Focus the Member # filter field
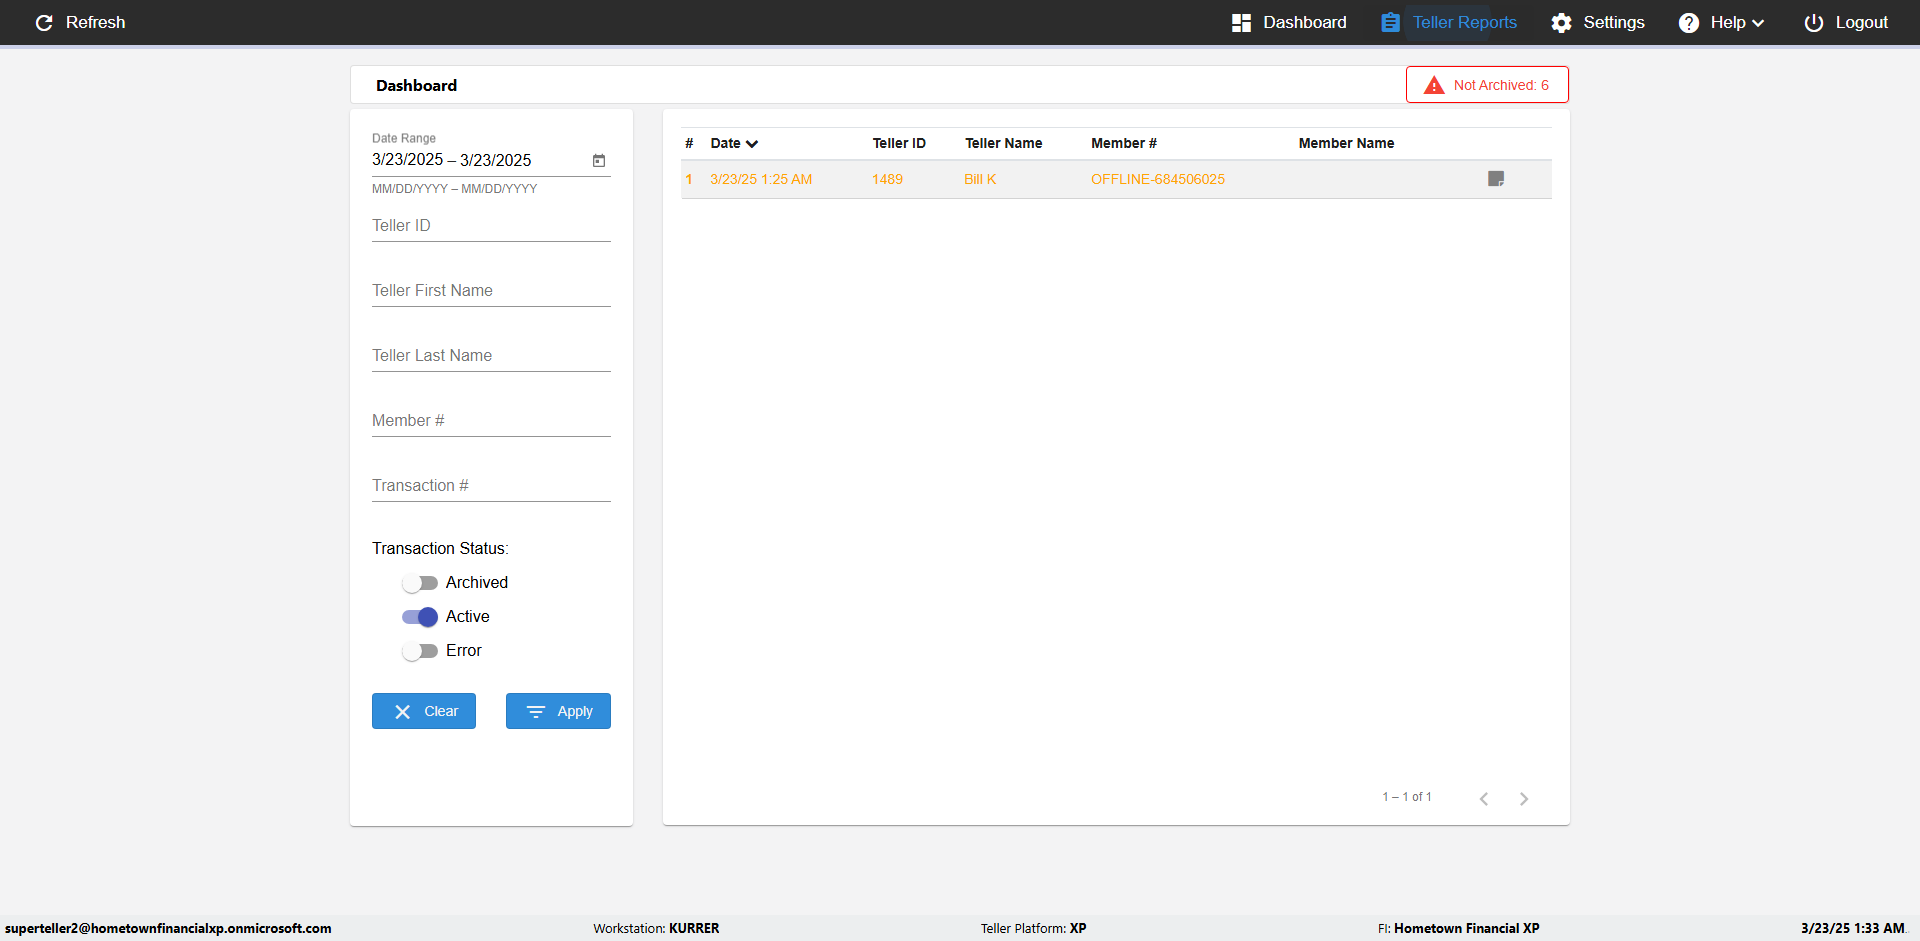This screenshot has width=1920, height=941. coord(491,421)
